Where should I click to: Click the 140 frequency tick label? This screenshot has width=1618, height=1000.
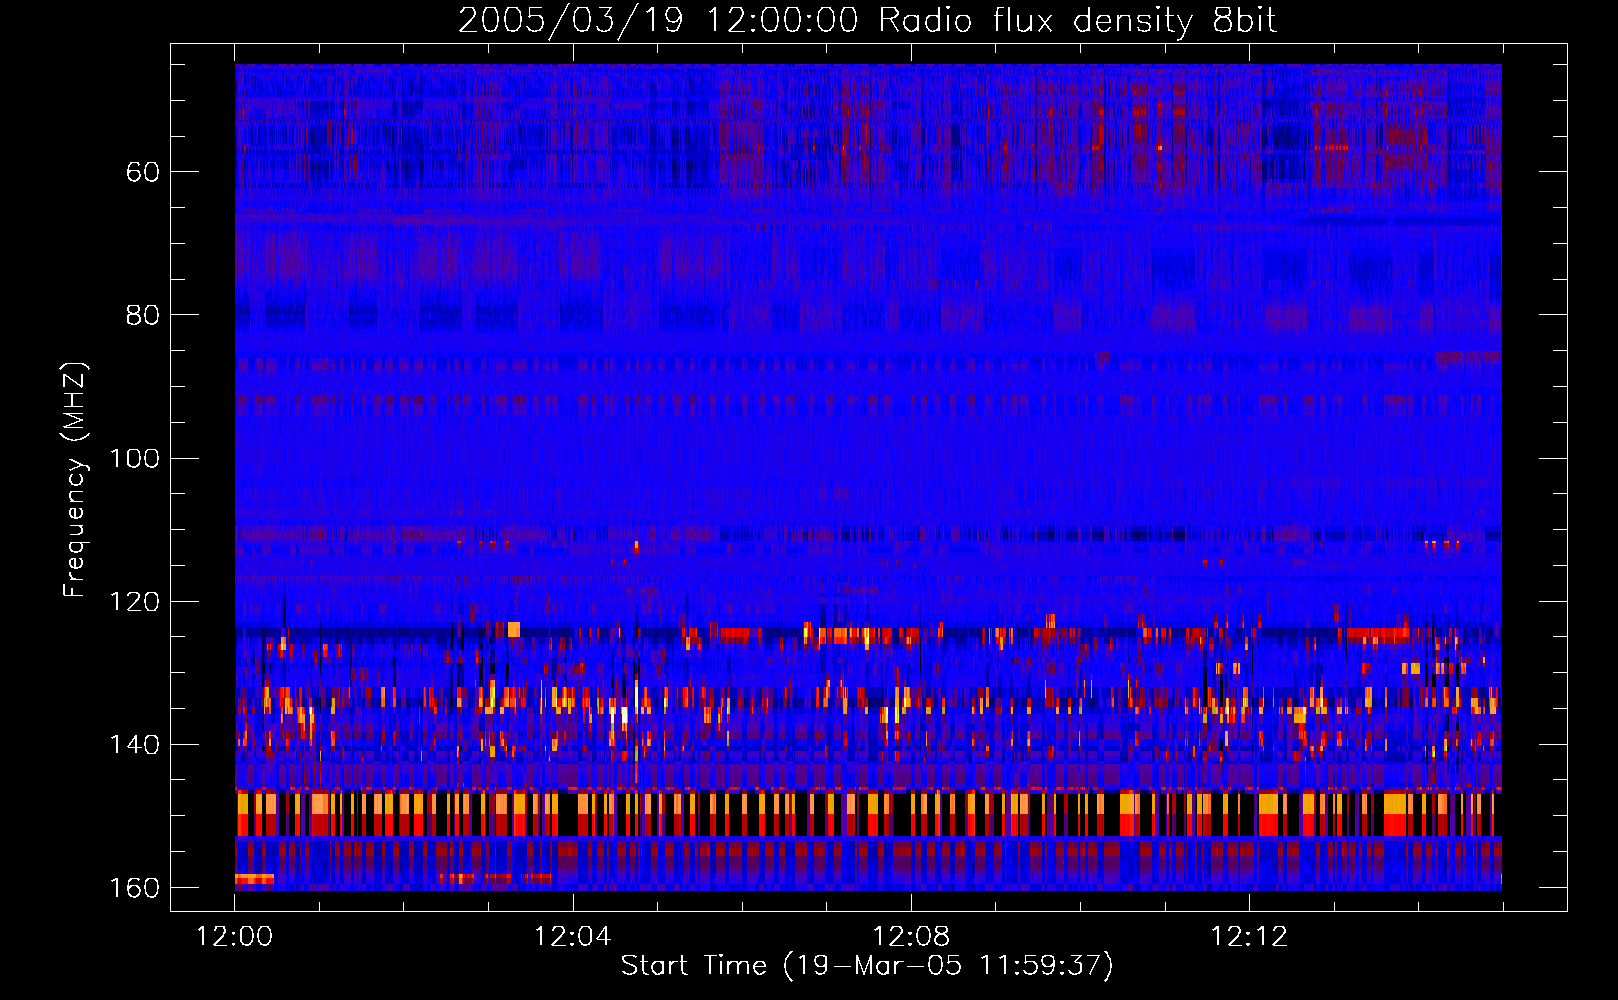[134, 744]
